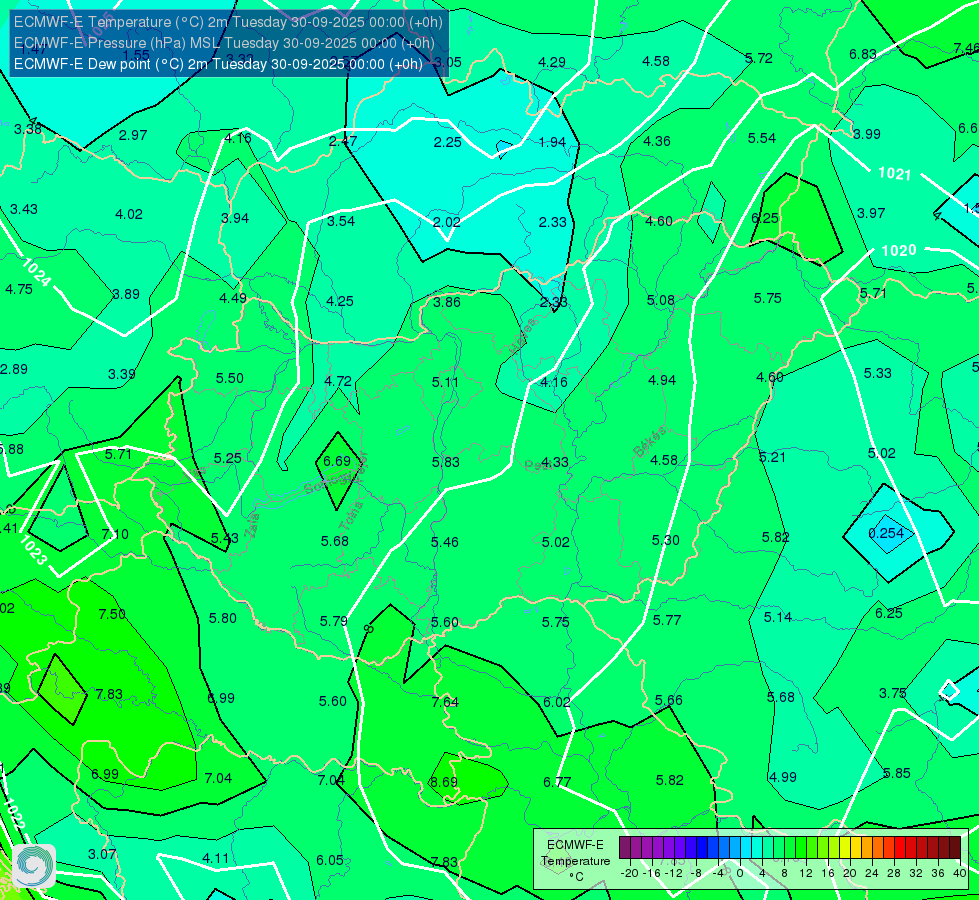Click the 5.46 temperature value
The height and width of the screenshot is (900, 979).
(x=445, y=542)
